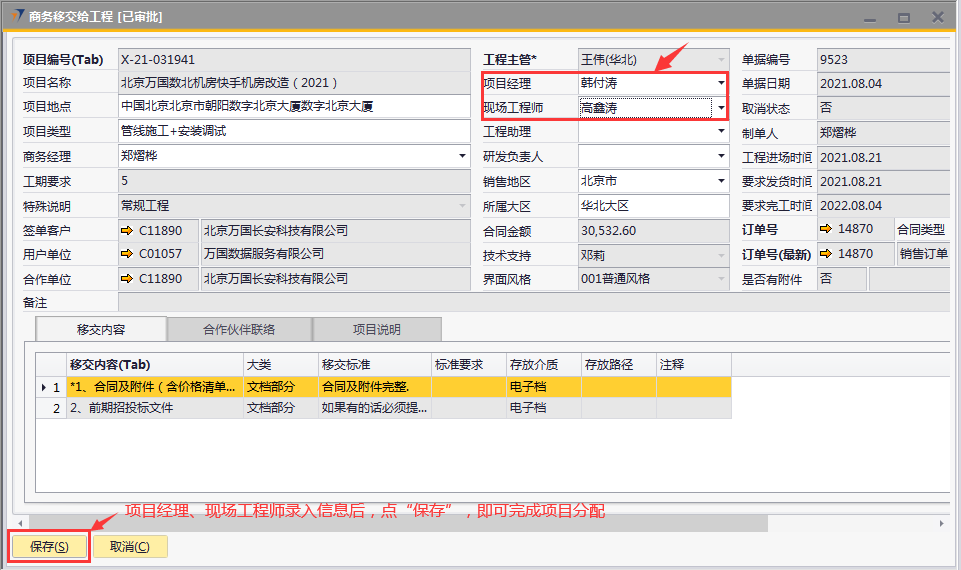The height and width of the screenshot is (570, 961).
Task: Open the 工程助理 dropdown
Action: click(720, 132)
